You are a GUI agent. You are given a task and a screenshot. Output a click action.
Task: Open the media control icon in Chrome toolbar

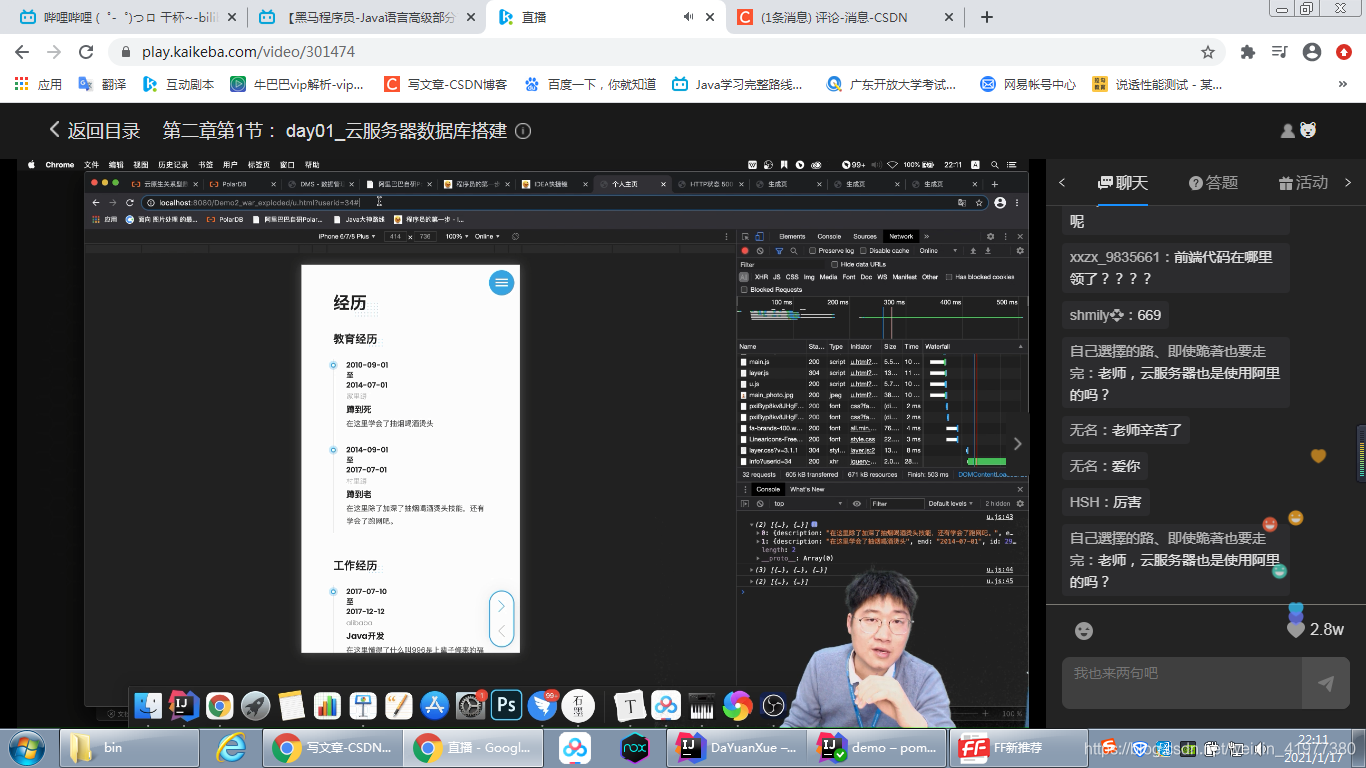[1279, 52]
